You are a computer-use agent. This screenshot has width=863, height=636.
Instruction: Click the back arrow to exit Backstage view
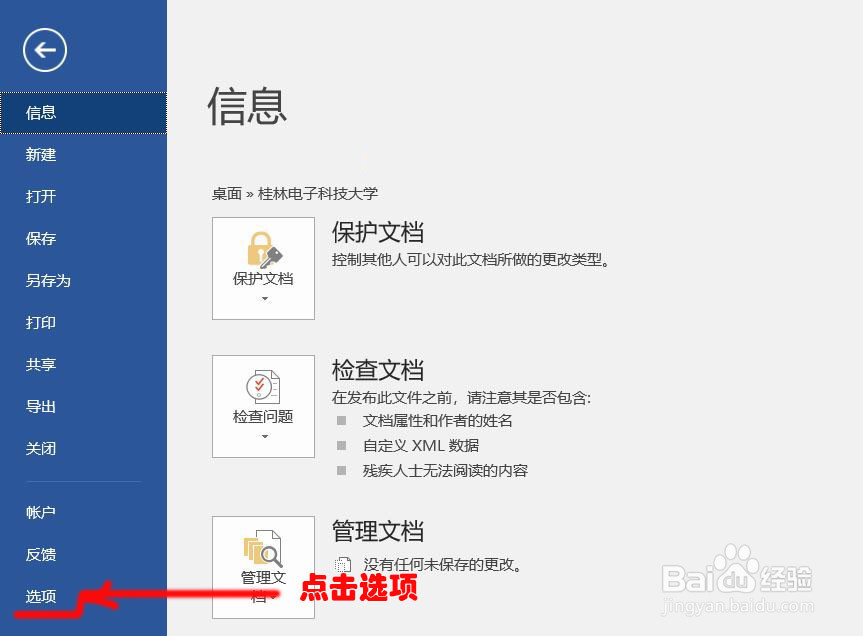pos(43,49)
